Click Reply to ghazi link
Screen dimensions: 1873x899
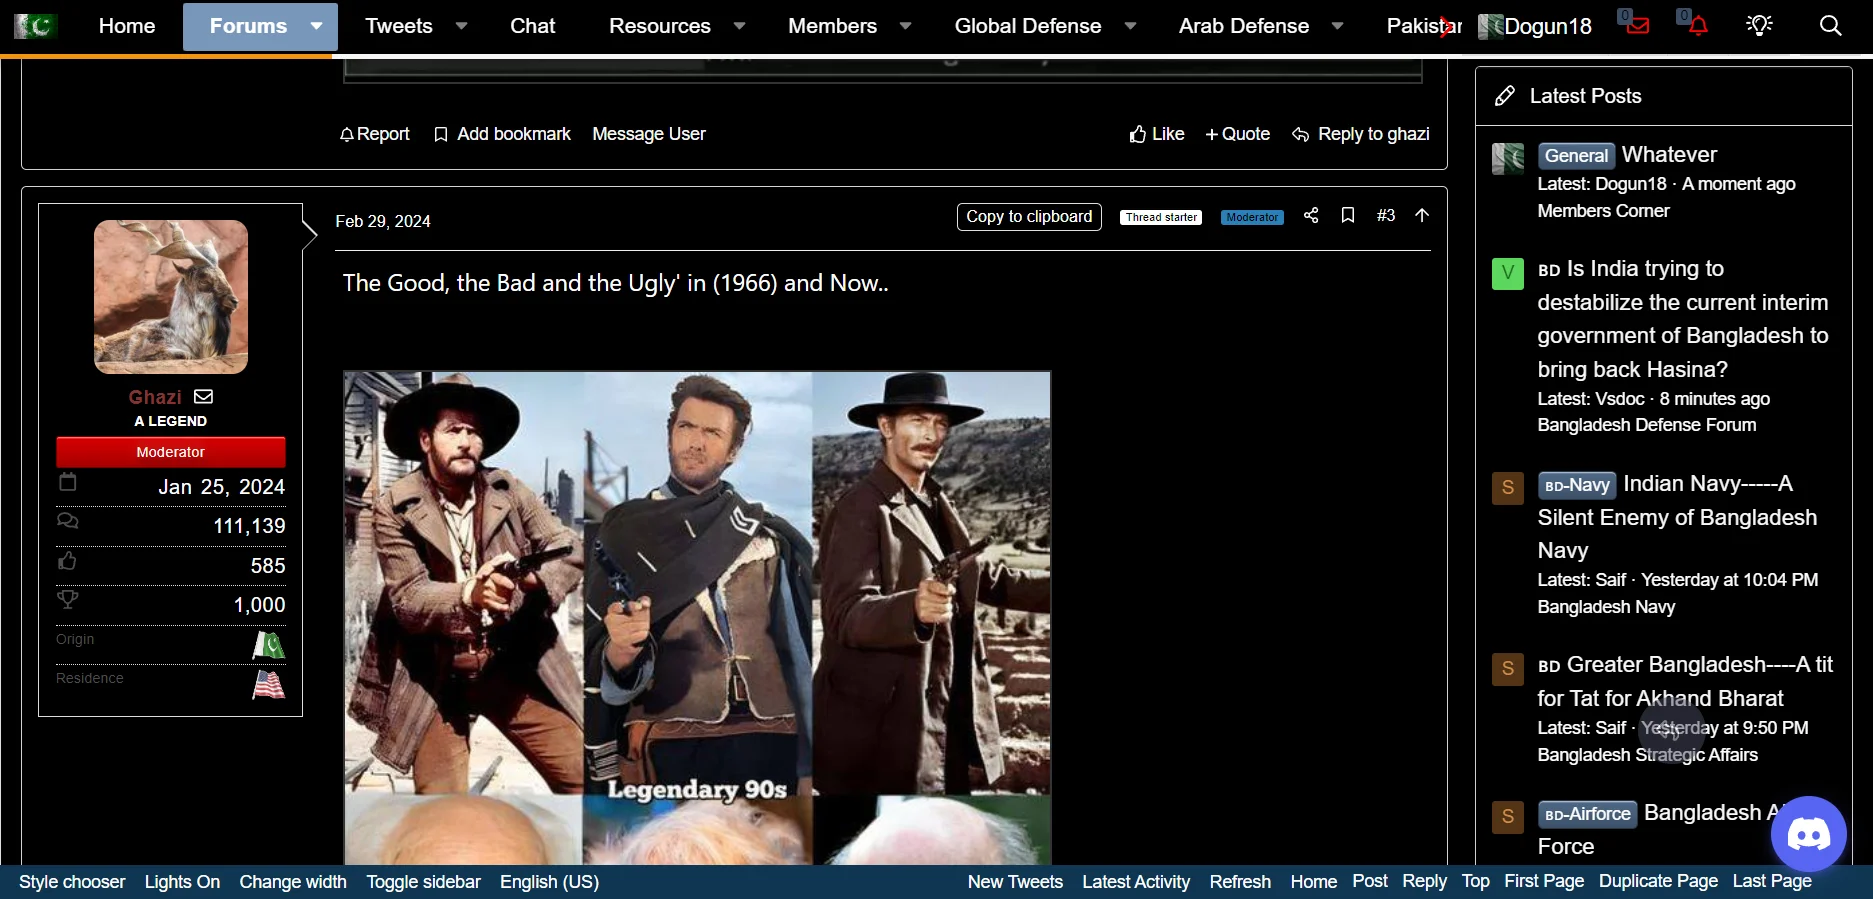1361,134
